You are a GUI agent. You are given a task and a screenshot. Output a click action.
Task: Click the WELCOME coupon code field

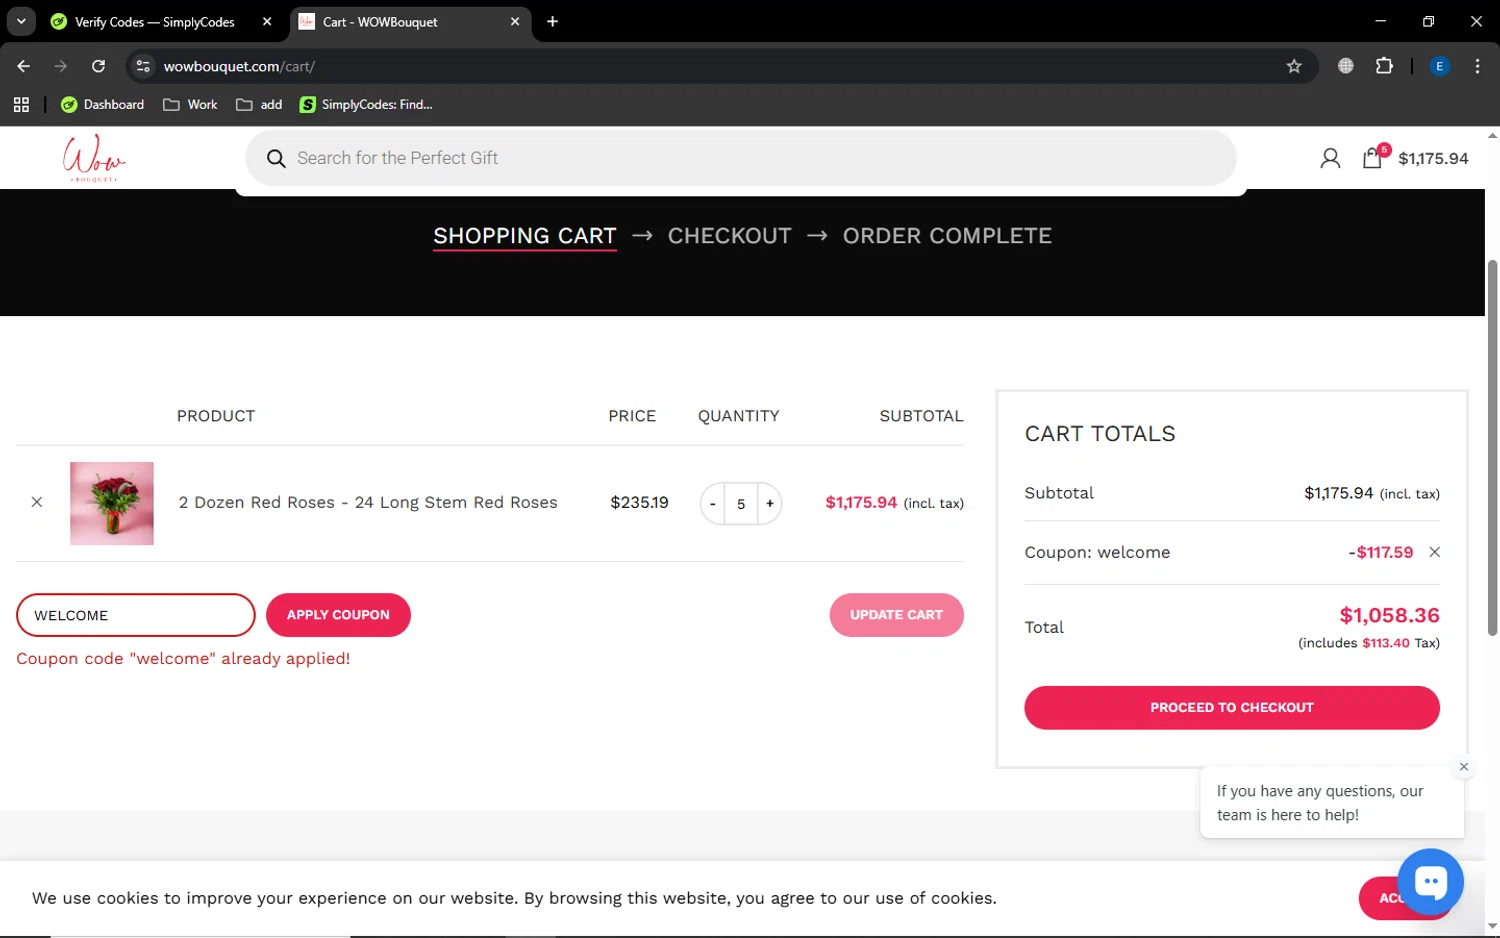pos(136,615)
